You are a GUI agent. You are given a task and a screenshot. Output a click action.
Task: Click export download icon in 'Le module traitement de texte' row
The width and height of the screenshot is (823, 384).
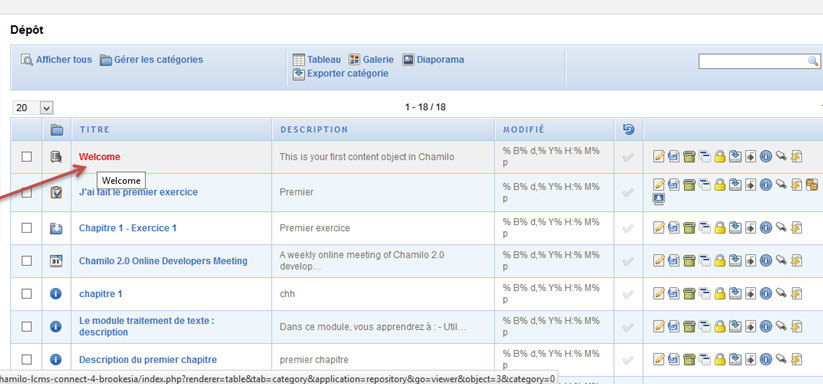point(735,326)
